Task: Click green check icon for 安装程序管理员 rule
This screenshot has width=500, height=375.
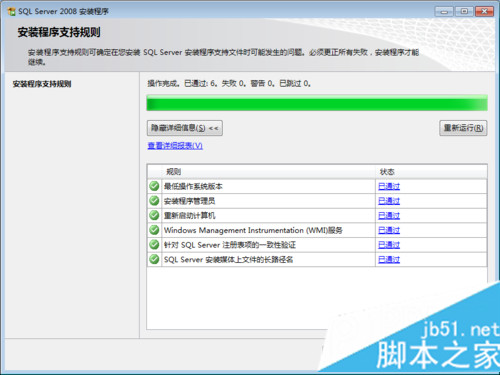Action: pos(154,201)
